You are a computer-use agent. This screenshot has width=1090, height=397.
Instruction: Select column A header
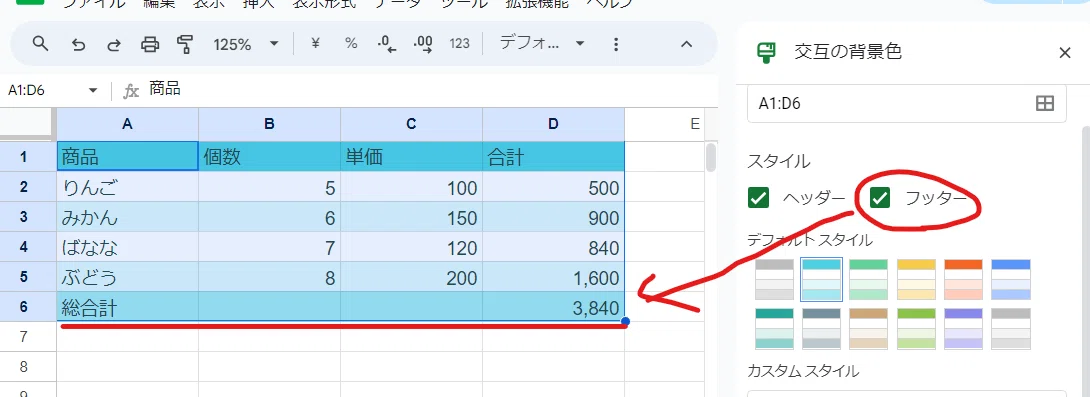pos(127,124)
